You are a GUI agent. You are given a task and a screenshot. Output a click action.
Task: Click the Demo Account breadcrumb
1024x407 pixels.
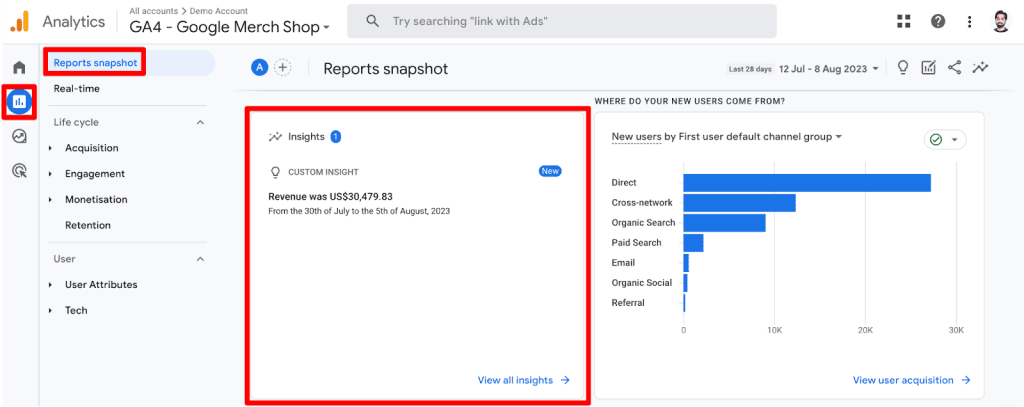point(219,10)
